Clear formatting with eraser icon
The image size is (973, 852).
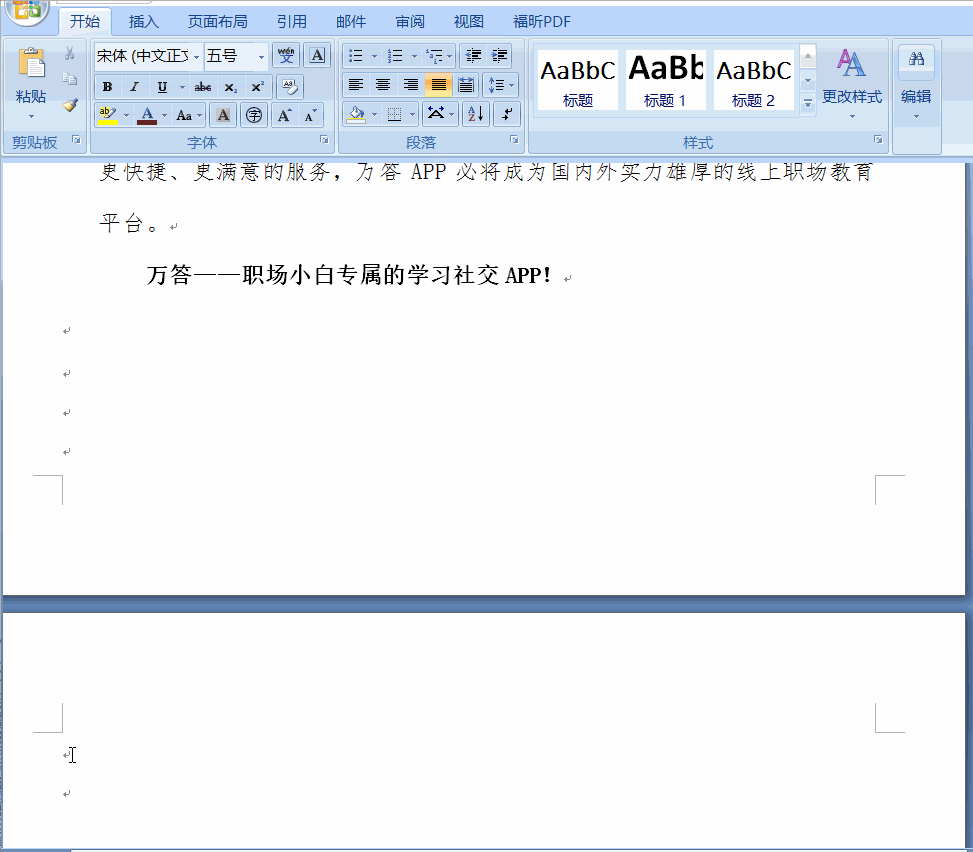coord(289,86)
